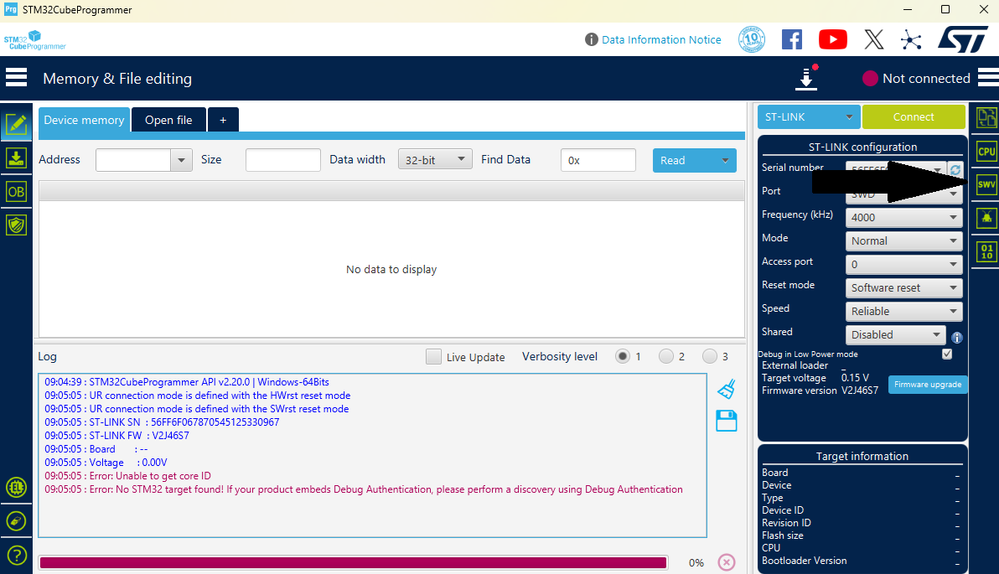The height and width of the screenshot is (574, 999).
Task: Refresh the ST-LINK serial number list
Action: (955, 169)
